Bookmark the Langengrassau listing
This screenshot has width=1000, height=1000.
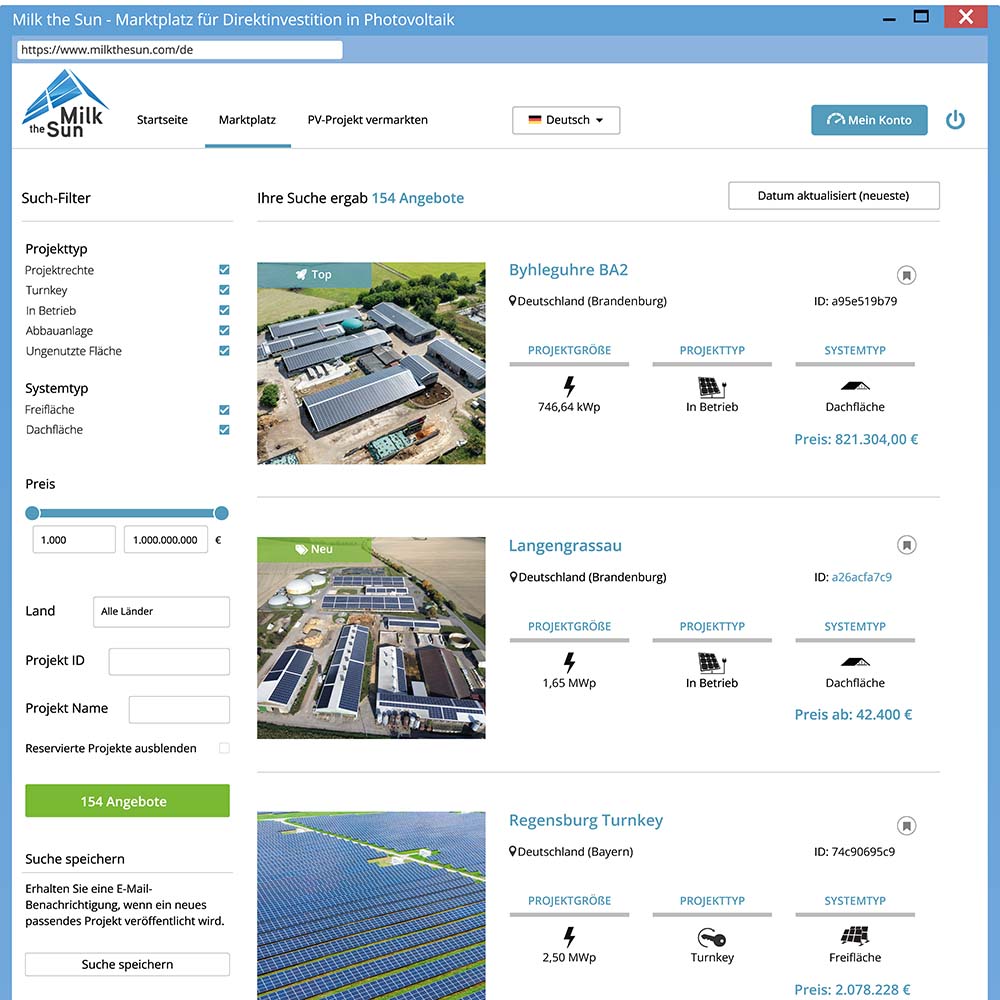906,545
